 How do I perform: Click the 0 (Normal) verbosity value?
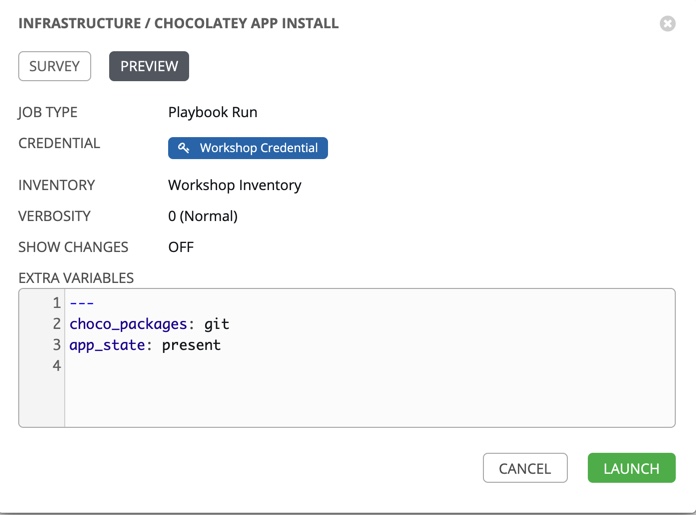tap(203, 216)
